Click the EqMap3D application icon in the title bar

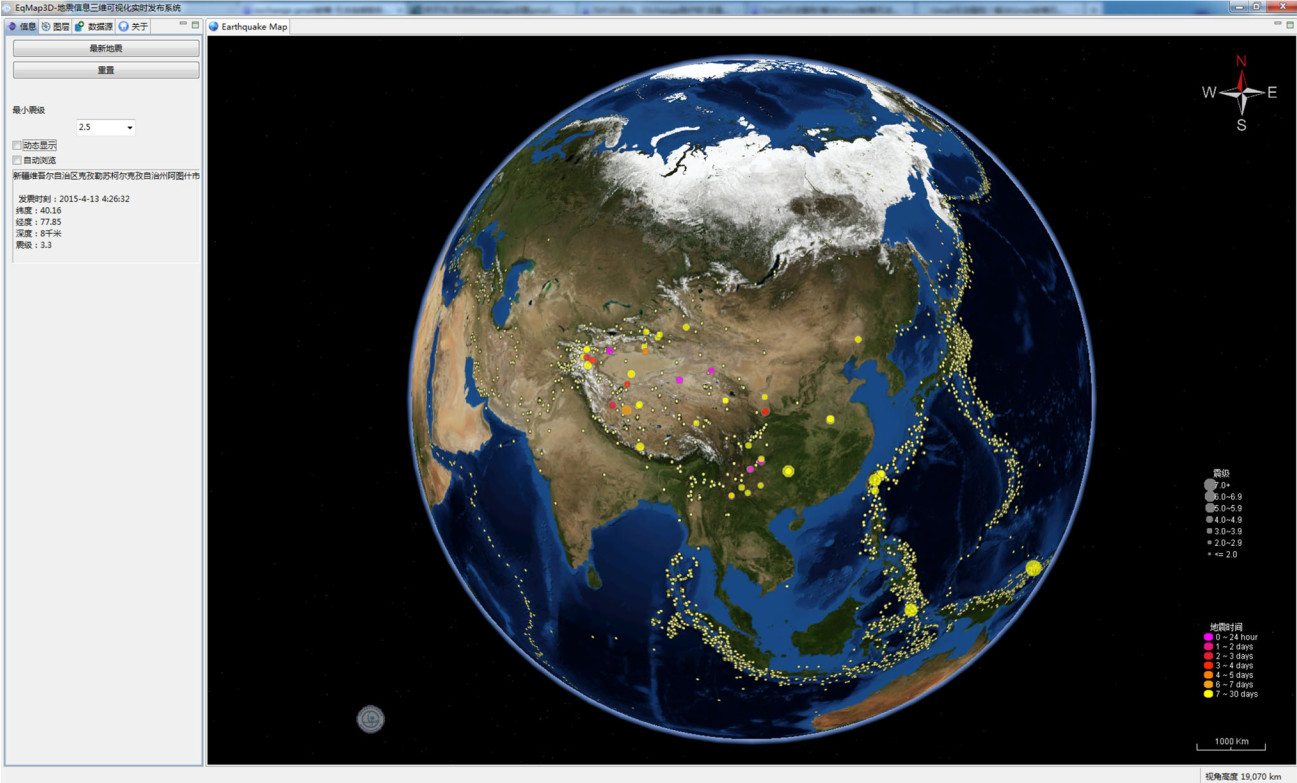point(7,6)
